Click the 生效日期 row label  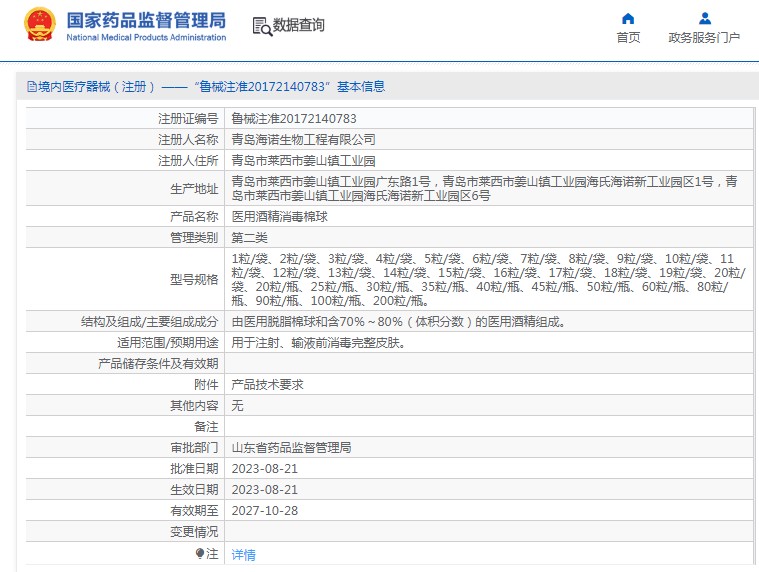tap(194, 490)
